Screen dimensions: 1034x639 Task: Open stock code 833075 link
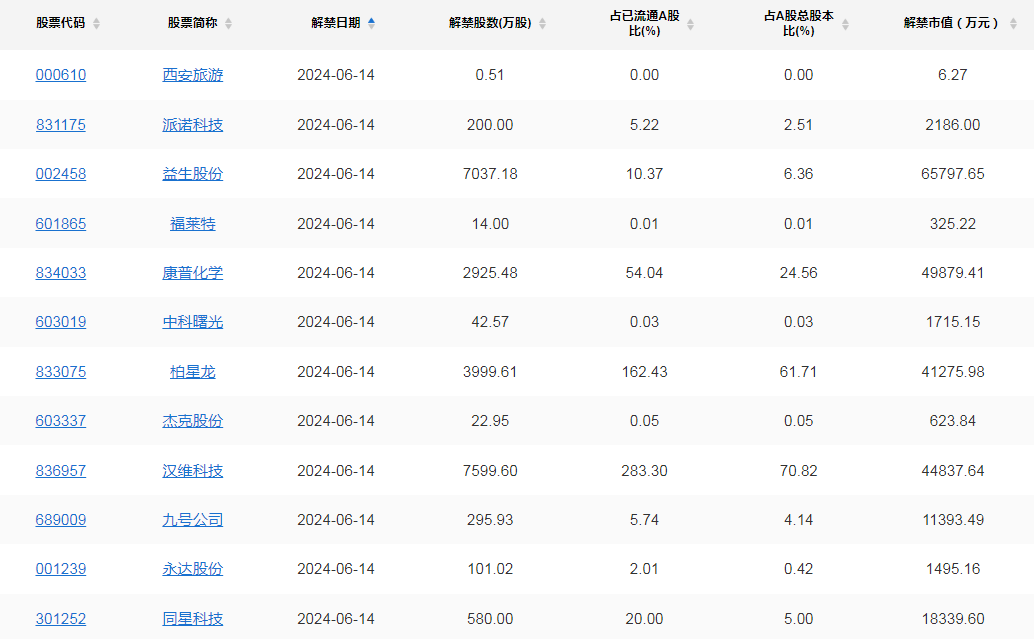tap(61, 372)
